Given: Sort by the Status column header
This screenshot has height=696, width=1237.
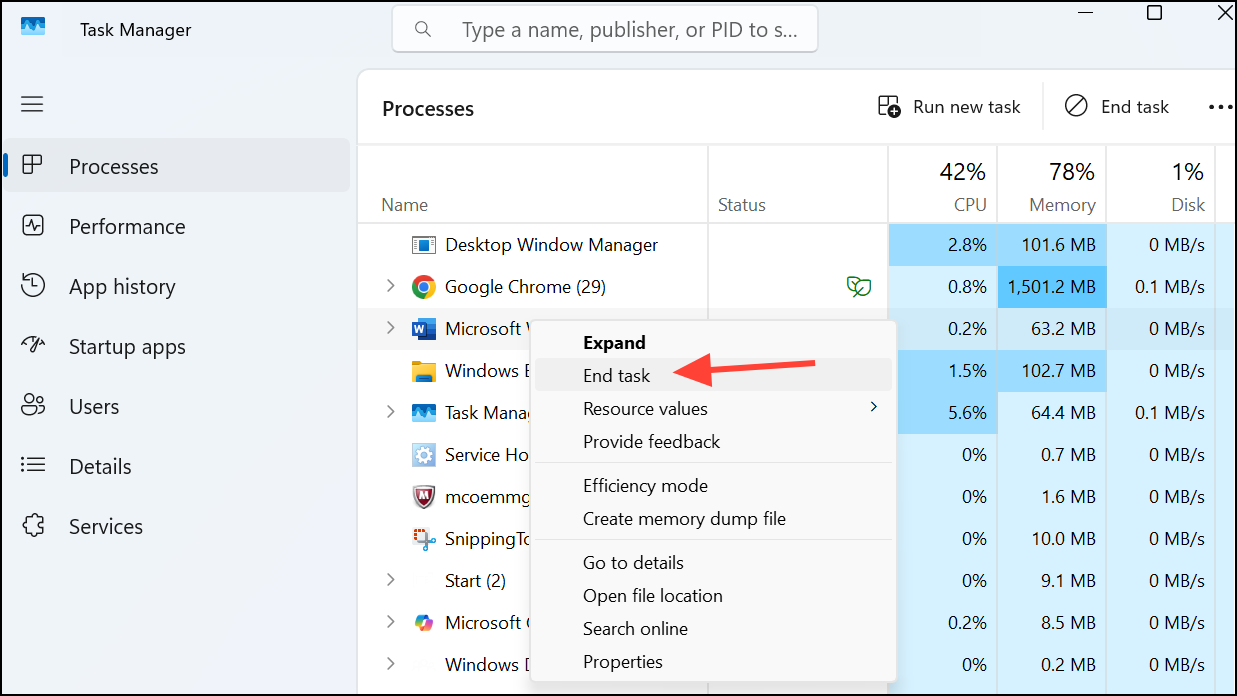Looking at the screenshot, I should pyautogui.click(x=798, y=185).
